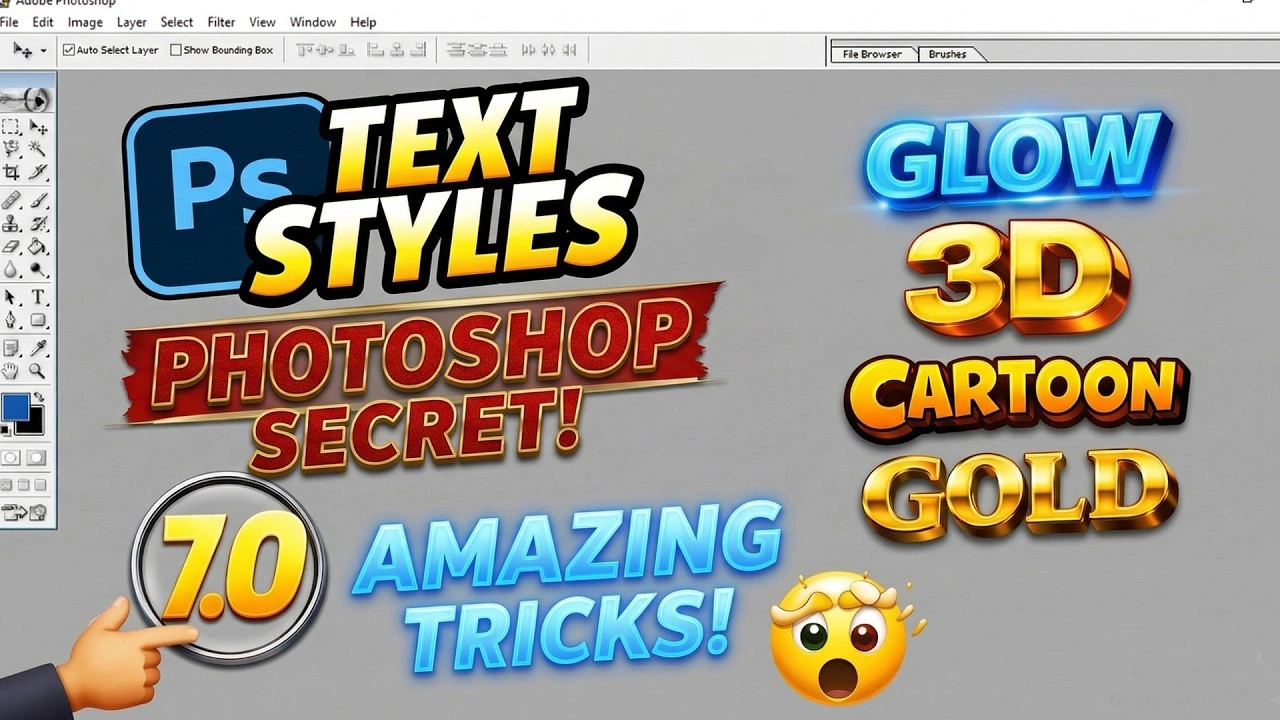The height and width of the screenshot is (720, 1280).
Task: Select the Notes tool
Action: [x=11, y=348]
